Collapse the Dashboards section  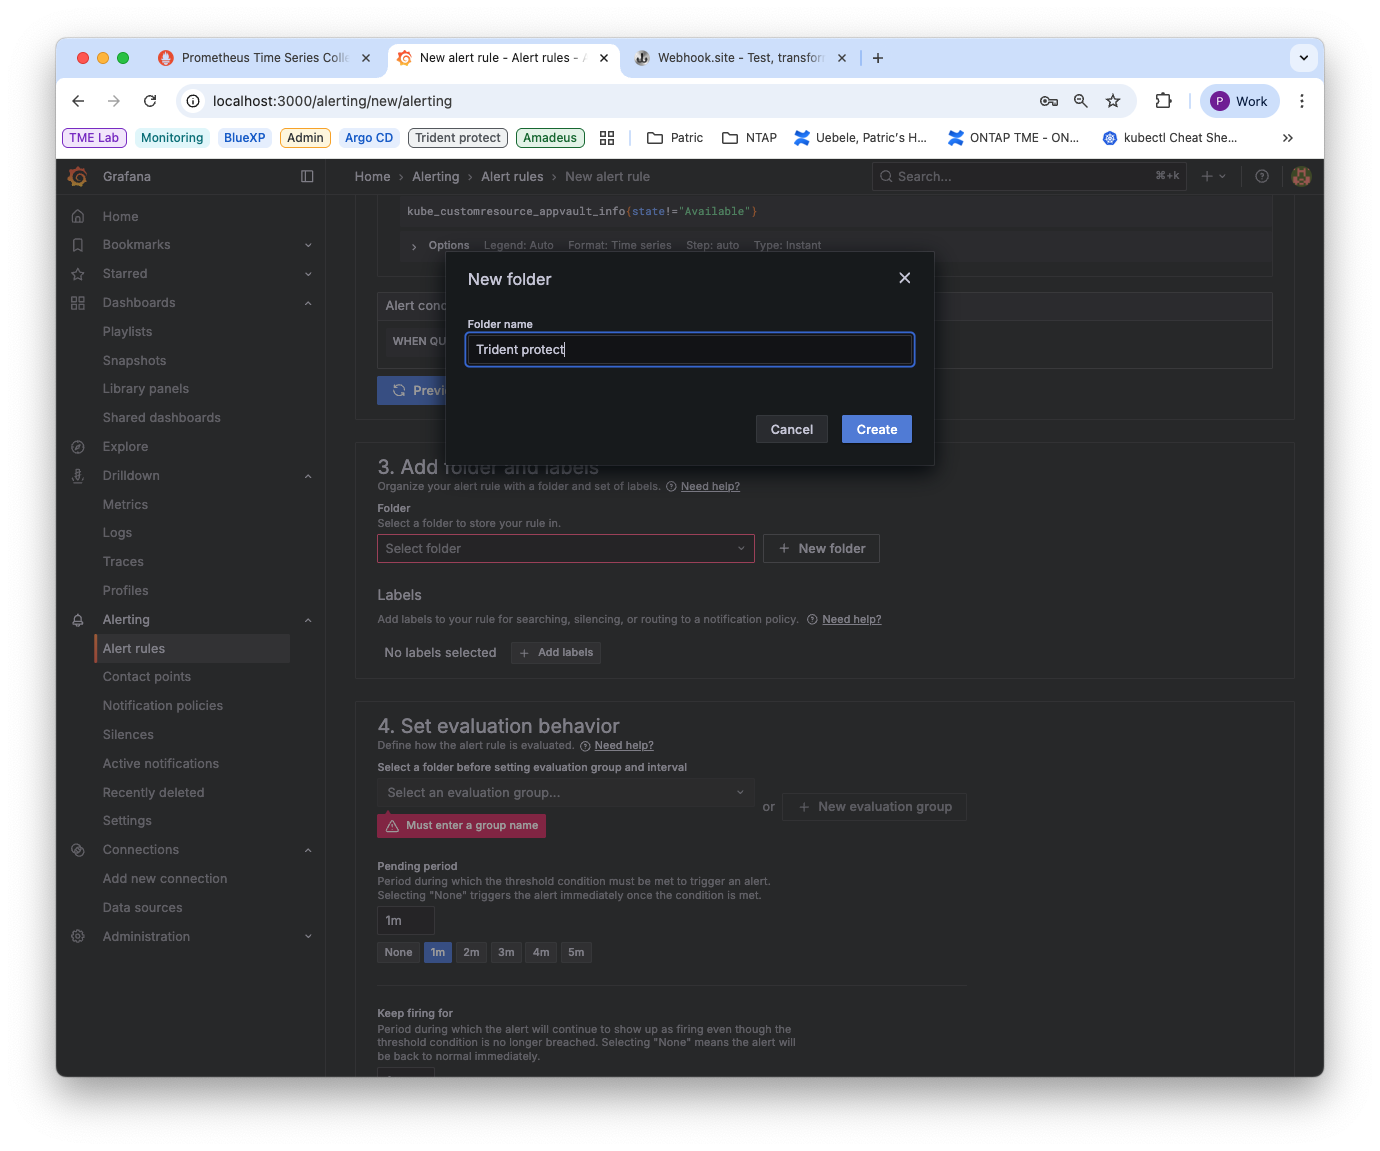pos(308,303)
